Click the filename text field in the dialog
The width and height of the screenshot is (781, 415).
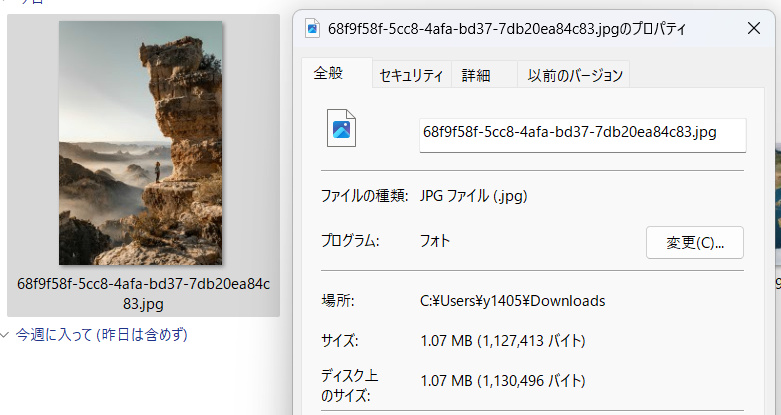(582, 132)
